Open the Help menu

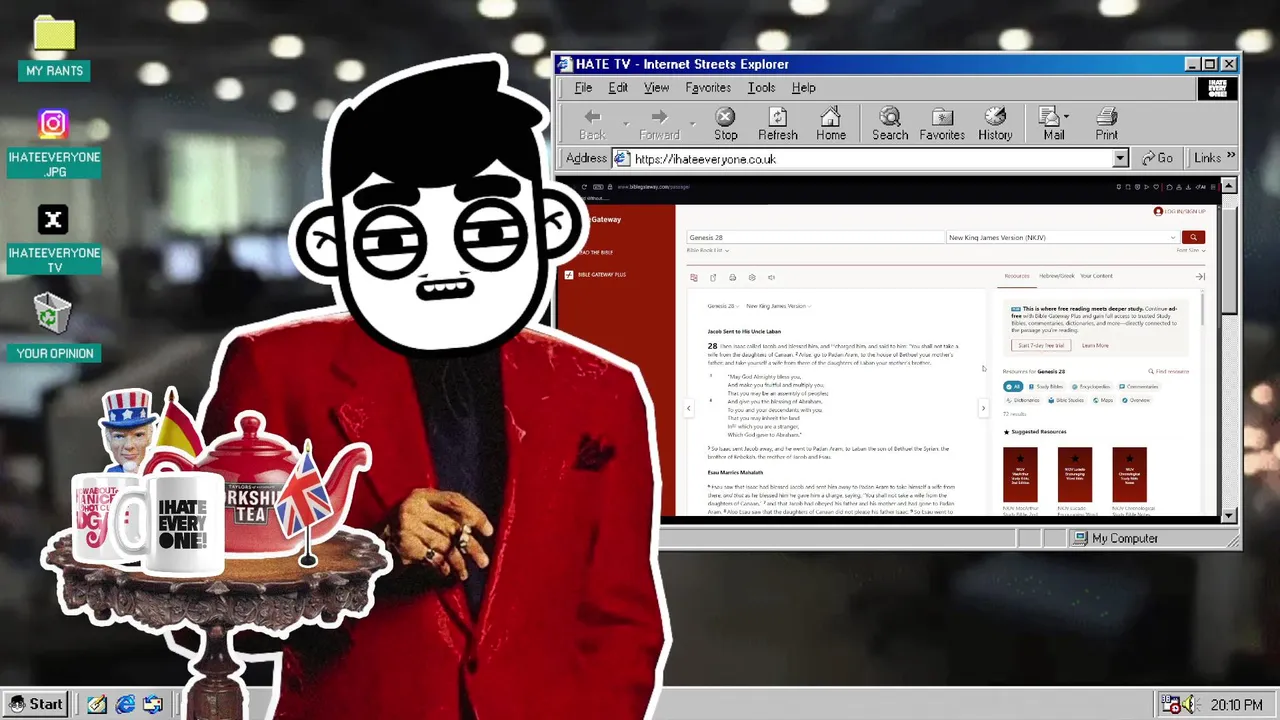(x=803, y=88)
